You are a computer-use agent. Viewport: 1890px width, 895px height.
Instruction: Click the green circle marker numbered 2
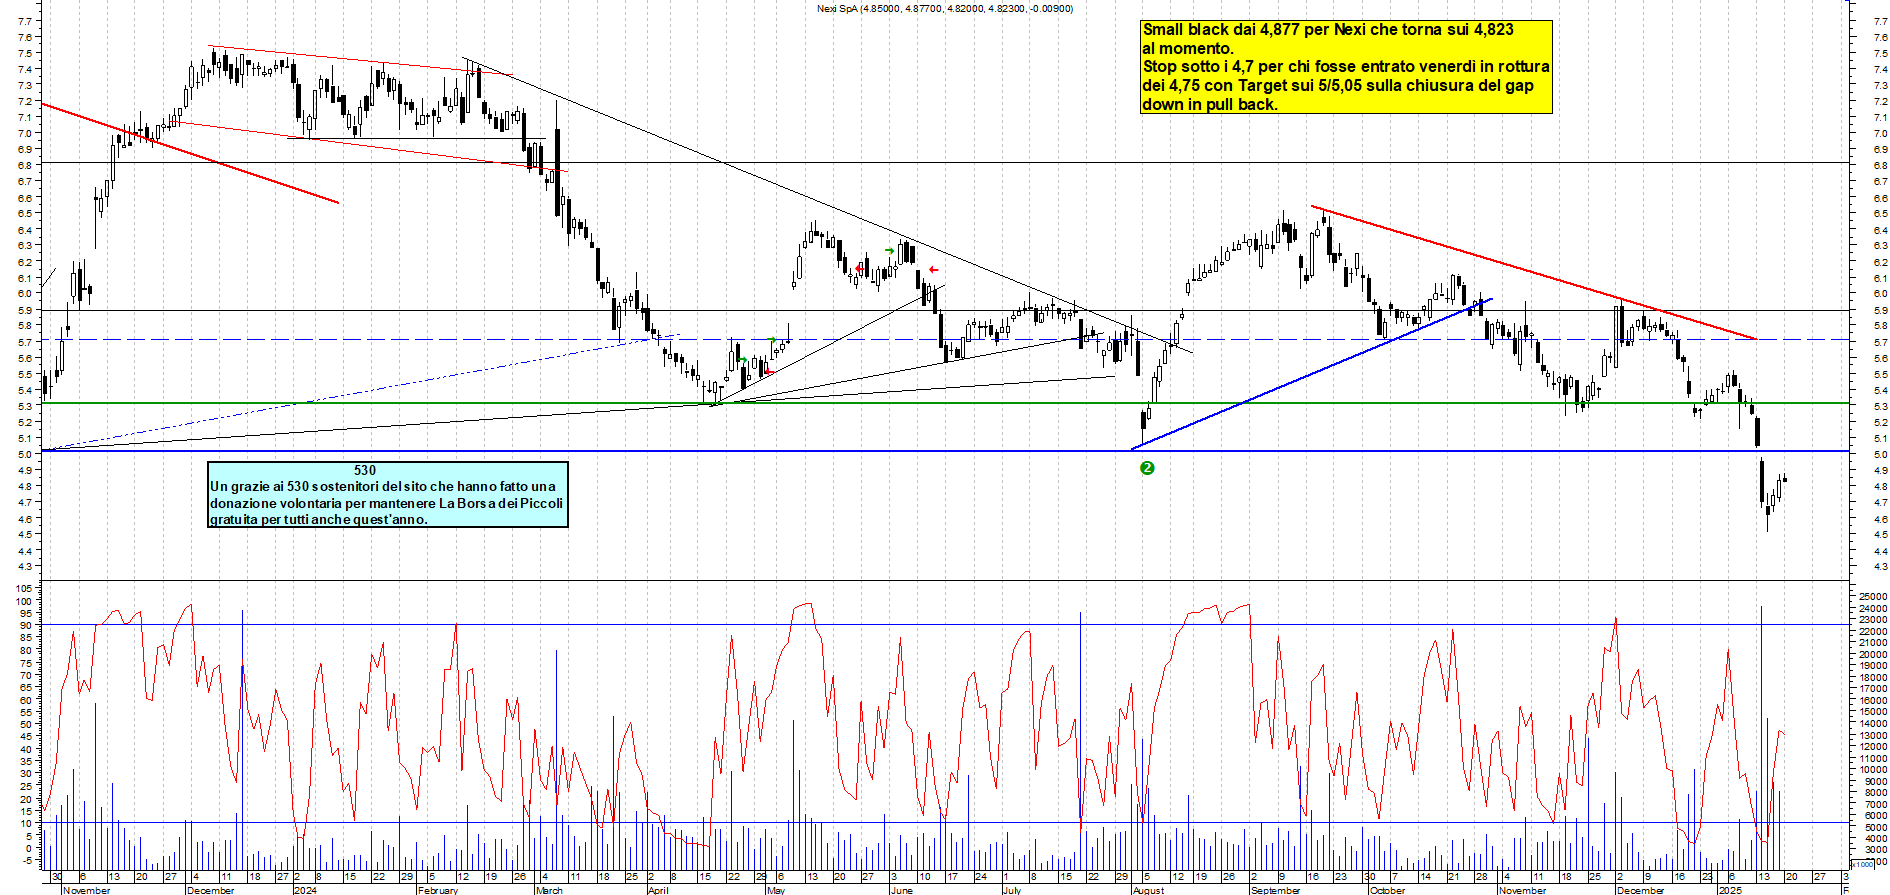(x=1147, y=468)
